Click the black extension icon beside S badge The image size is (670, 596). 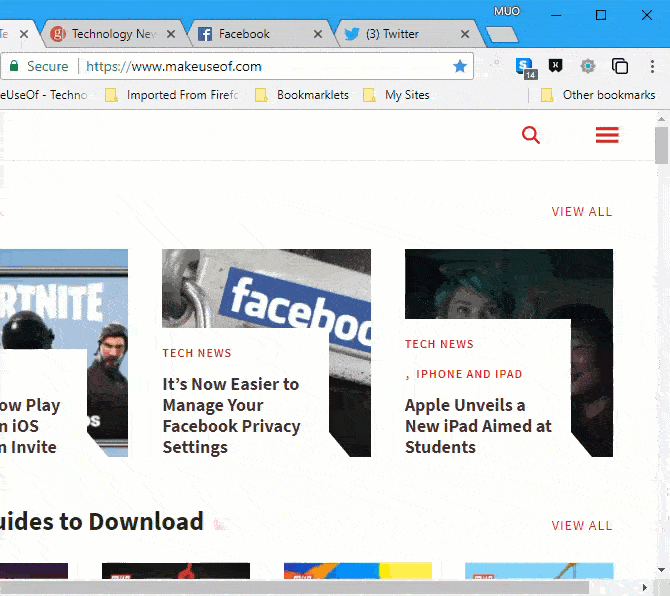(556, 66)
